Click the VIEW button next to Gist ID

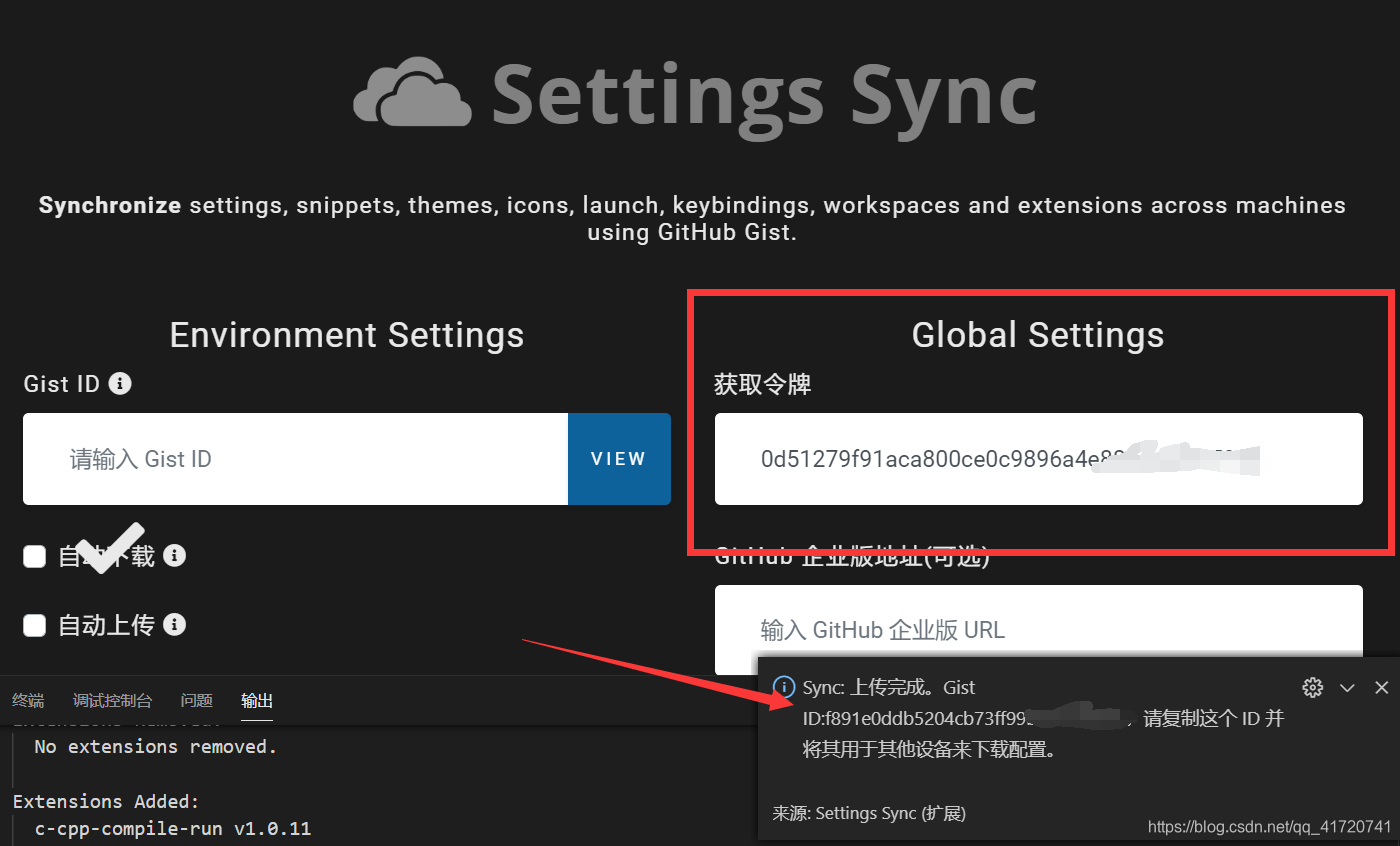click(619, 459)
